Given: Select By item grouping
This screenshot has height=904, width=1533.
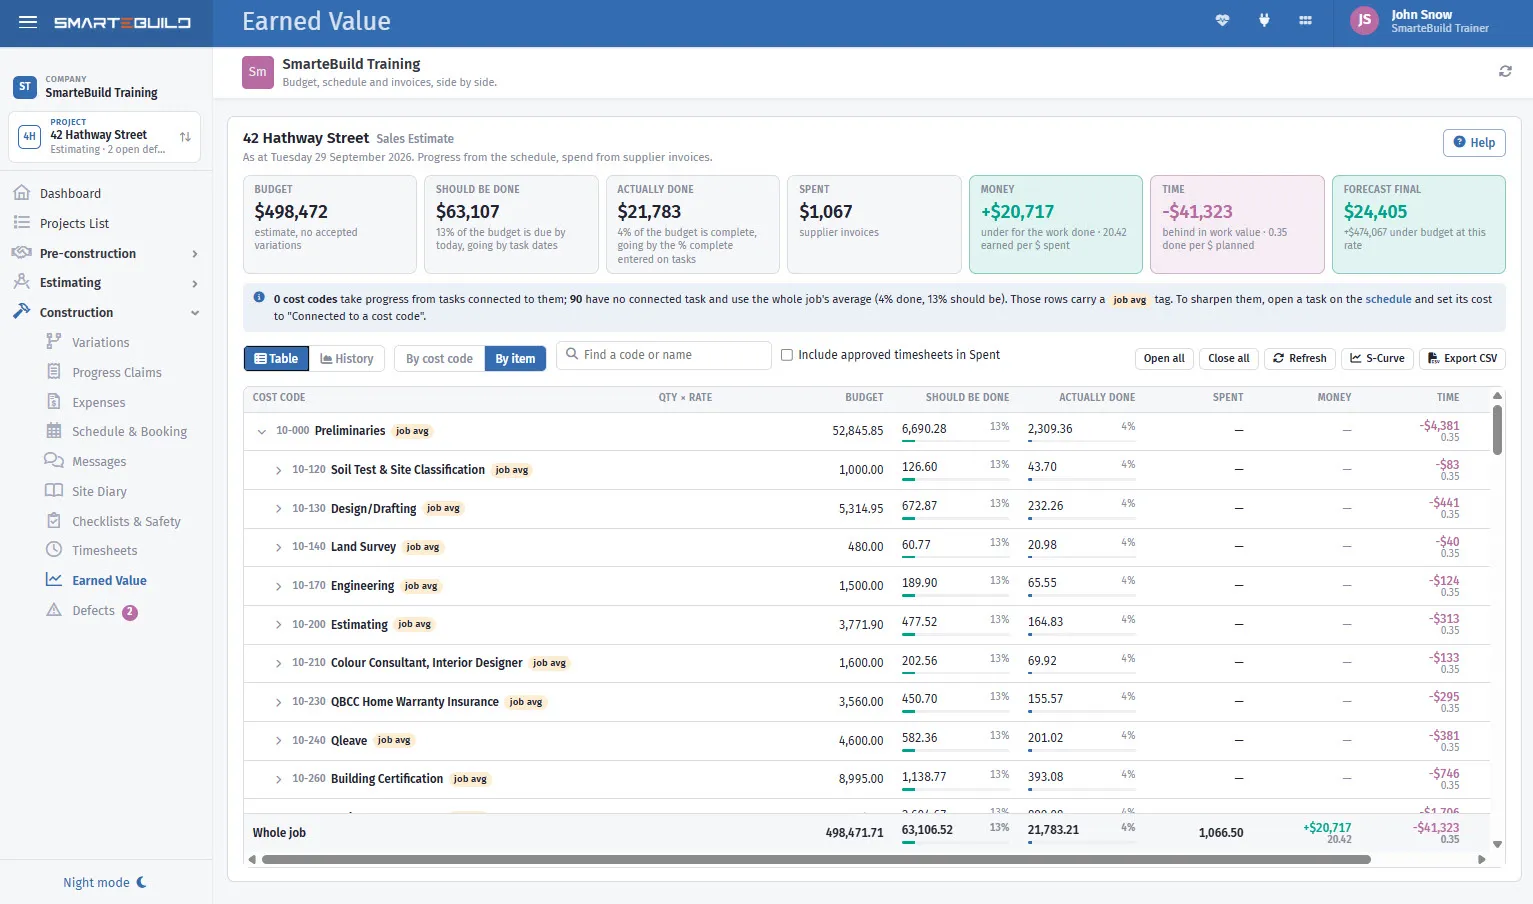Looking at the screenshot, I should pos(515,358).
